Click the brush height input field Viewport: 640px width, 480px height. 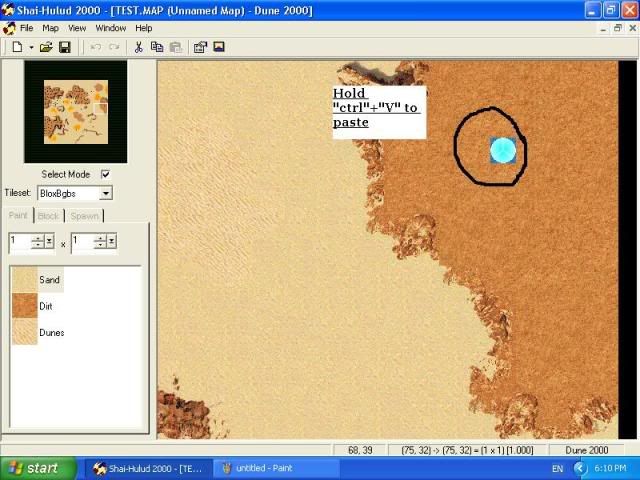tap(82, 242)
